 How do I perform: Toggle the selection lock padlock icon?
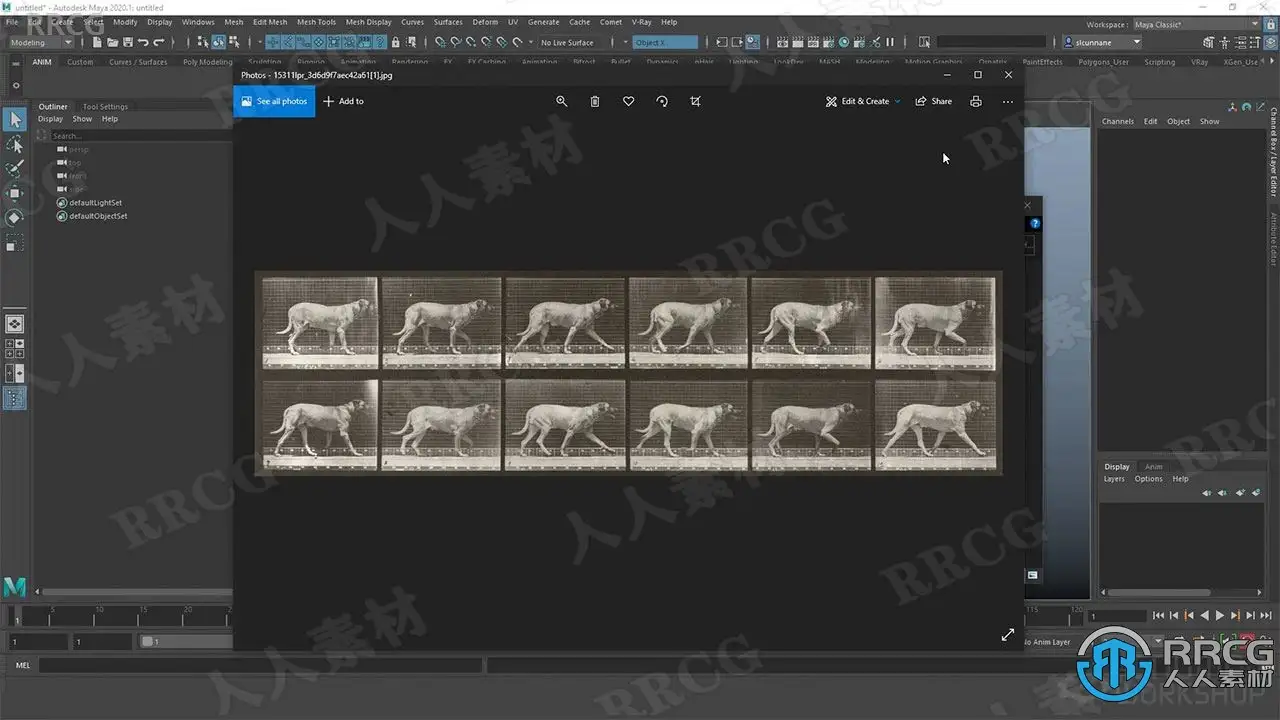[x=396, y=42]
